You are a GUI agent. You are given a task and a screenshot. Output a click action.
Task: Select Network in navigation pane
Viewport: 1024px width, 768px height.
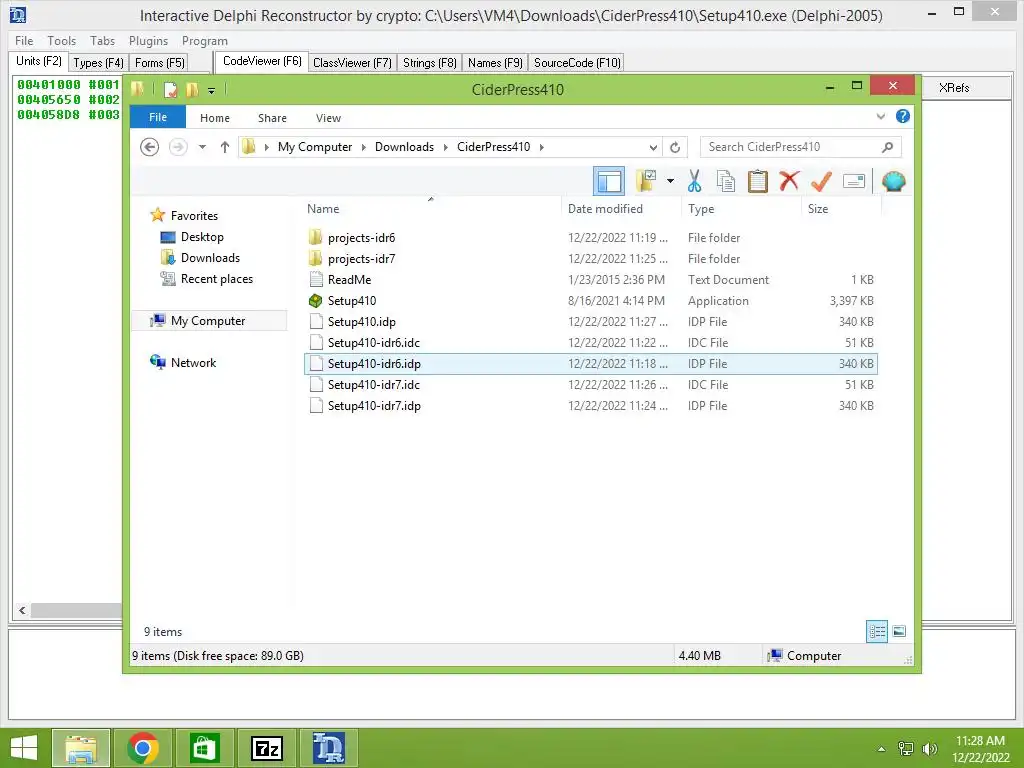point(193,362)
